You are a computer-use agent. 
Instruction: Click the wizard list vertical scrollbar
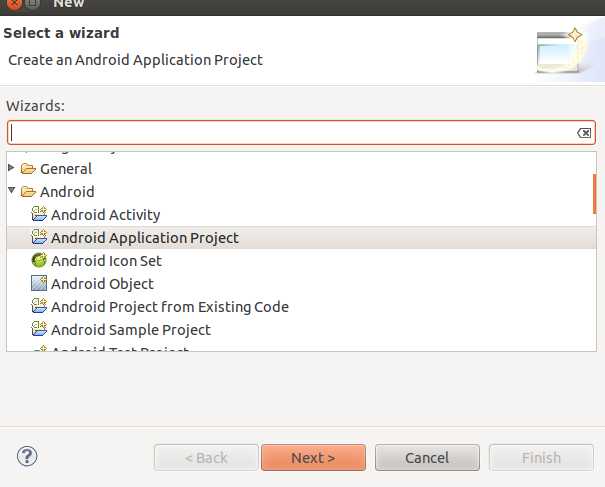595,194
